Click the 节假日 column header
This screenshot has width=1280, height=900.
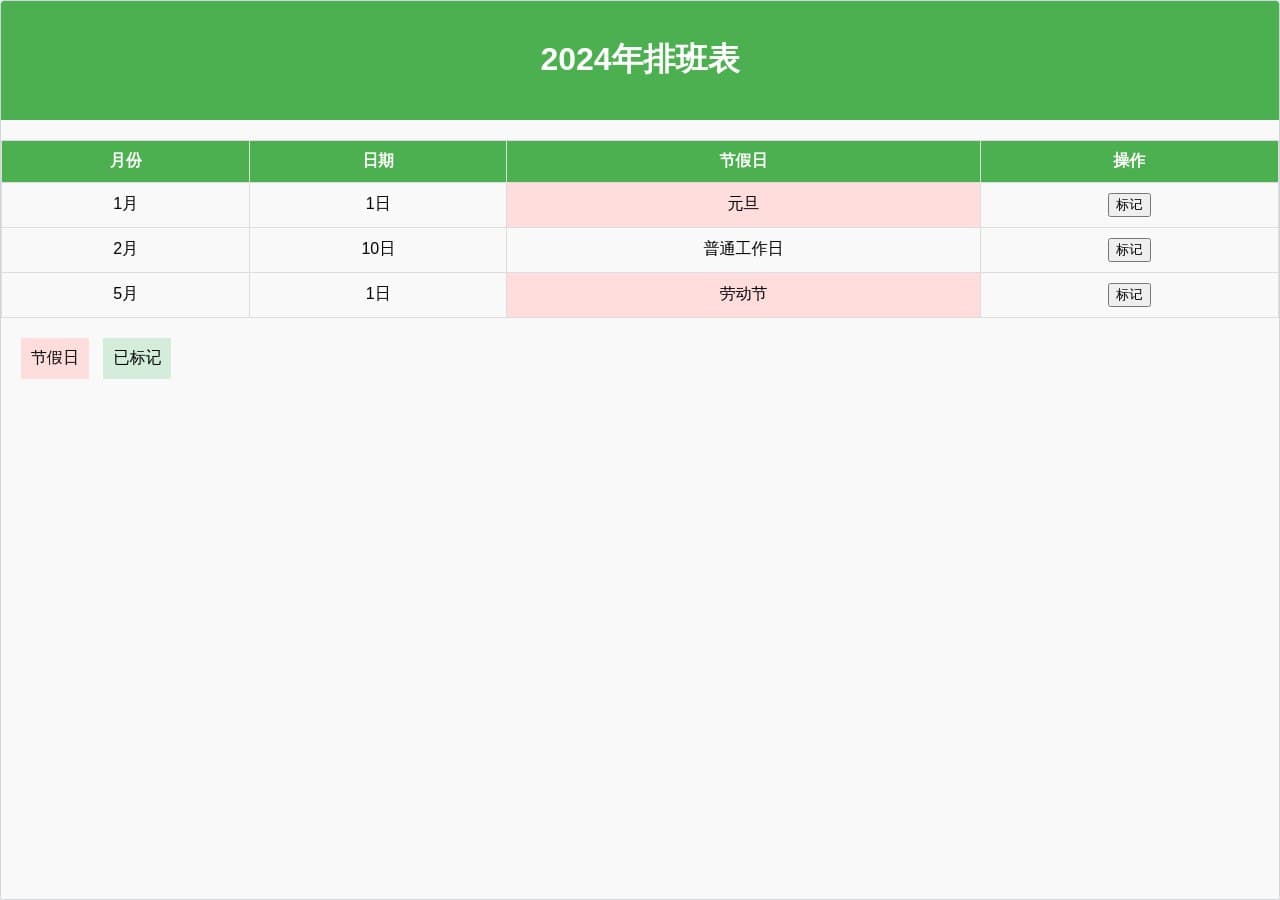click(743, 161)
